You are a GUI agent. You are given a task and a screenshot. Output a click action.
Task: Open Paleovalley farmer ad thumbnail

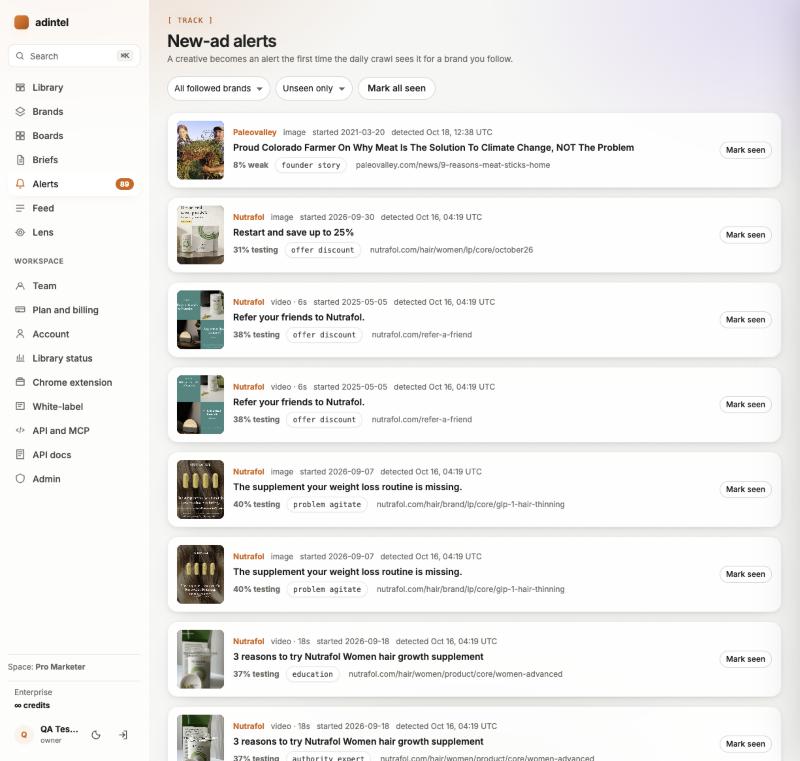pyautogui.click(x=200, y=150)
